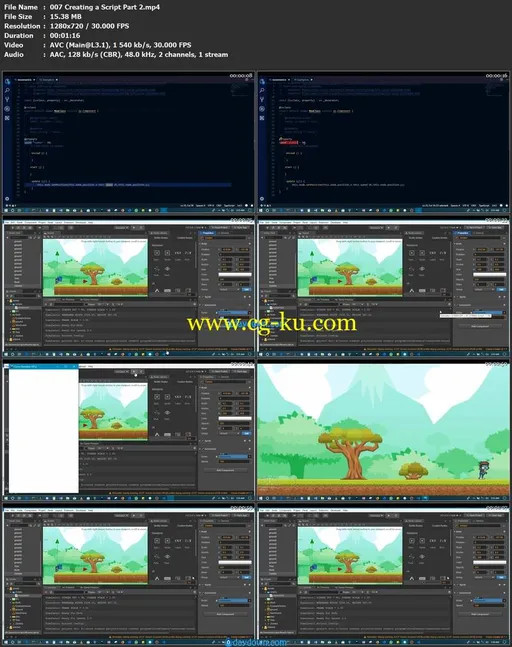Screen dimensions: 512x647
Task: Open Source Control icon in first VS Code frame
Action: tap(7, 99)
